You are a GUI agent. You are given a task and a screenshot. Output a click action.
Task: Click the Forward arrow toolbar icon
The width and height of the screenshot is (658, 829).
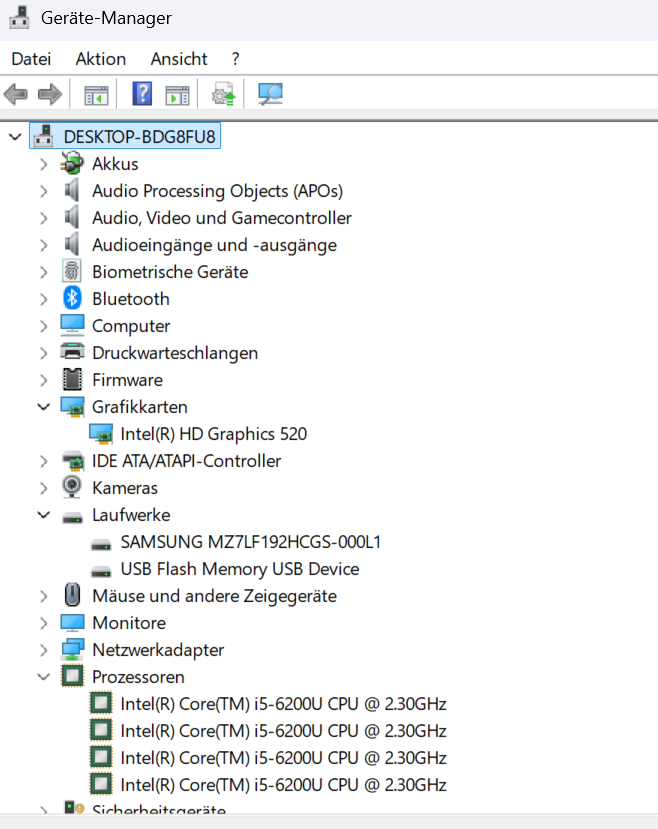pos(50,95)
